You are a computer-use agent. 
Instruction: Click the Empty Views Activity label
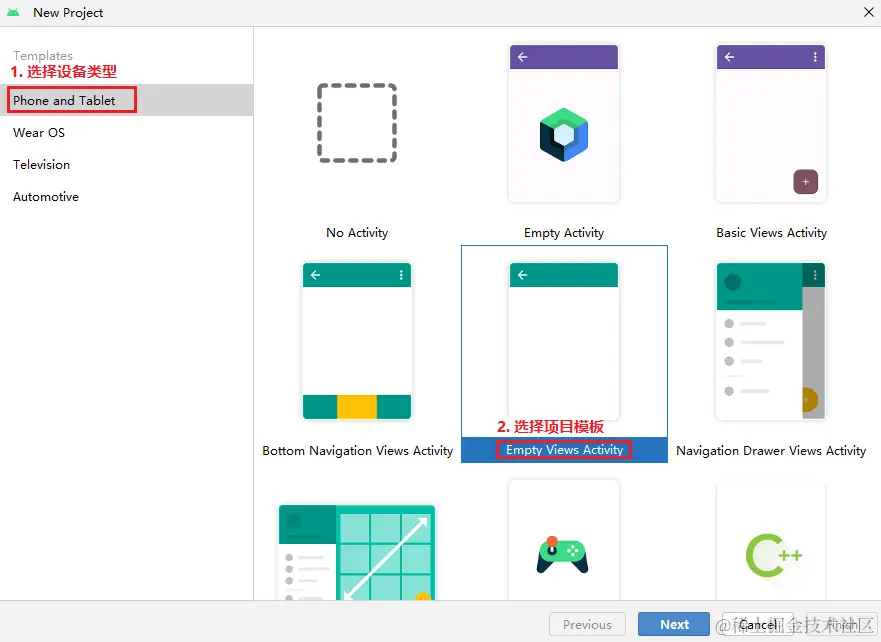coord(564,450)
